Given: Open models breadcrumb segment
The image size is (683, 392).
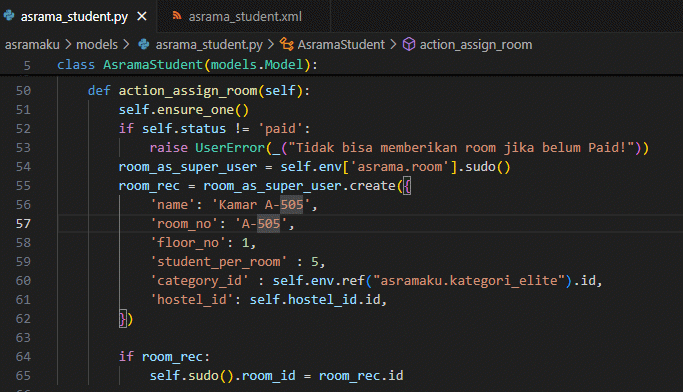Looking at the screenshot, I should click(97, 44).
